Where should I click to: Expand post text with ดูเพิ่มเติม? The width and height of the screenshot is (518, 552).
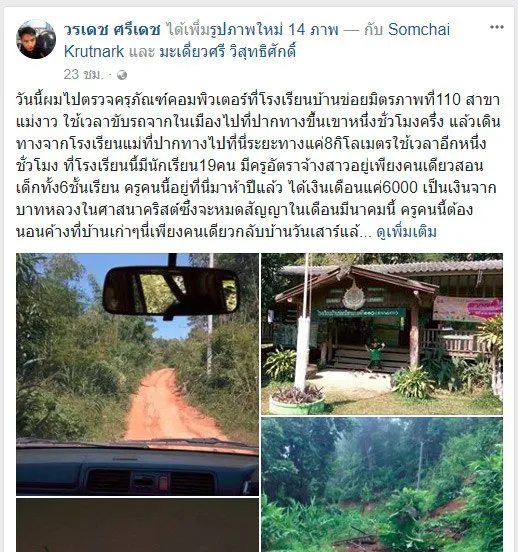pyautogui.click(x=406, y=232)
